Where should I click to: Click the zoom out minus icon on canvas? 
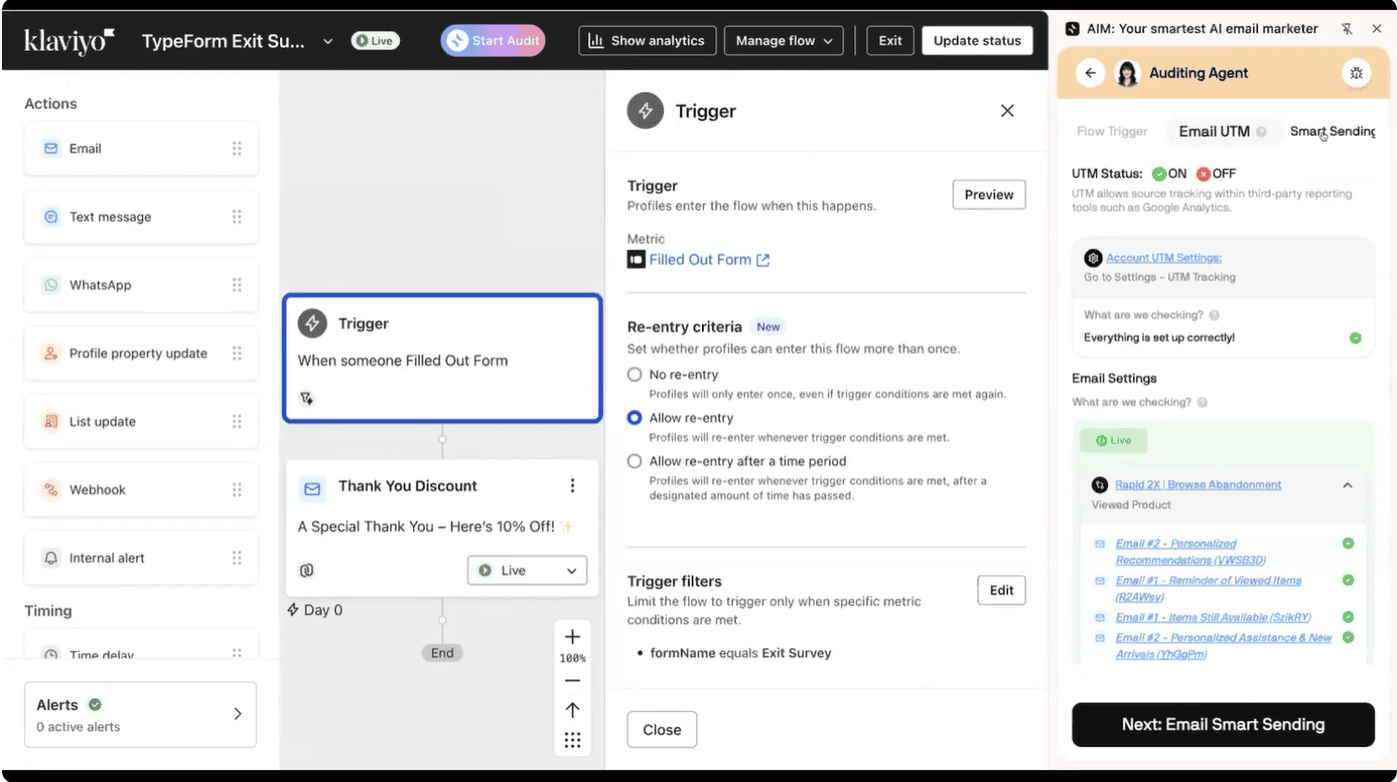[x=572, y=681]
